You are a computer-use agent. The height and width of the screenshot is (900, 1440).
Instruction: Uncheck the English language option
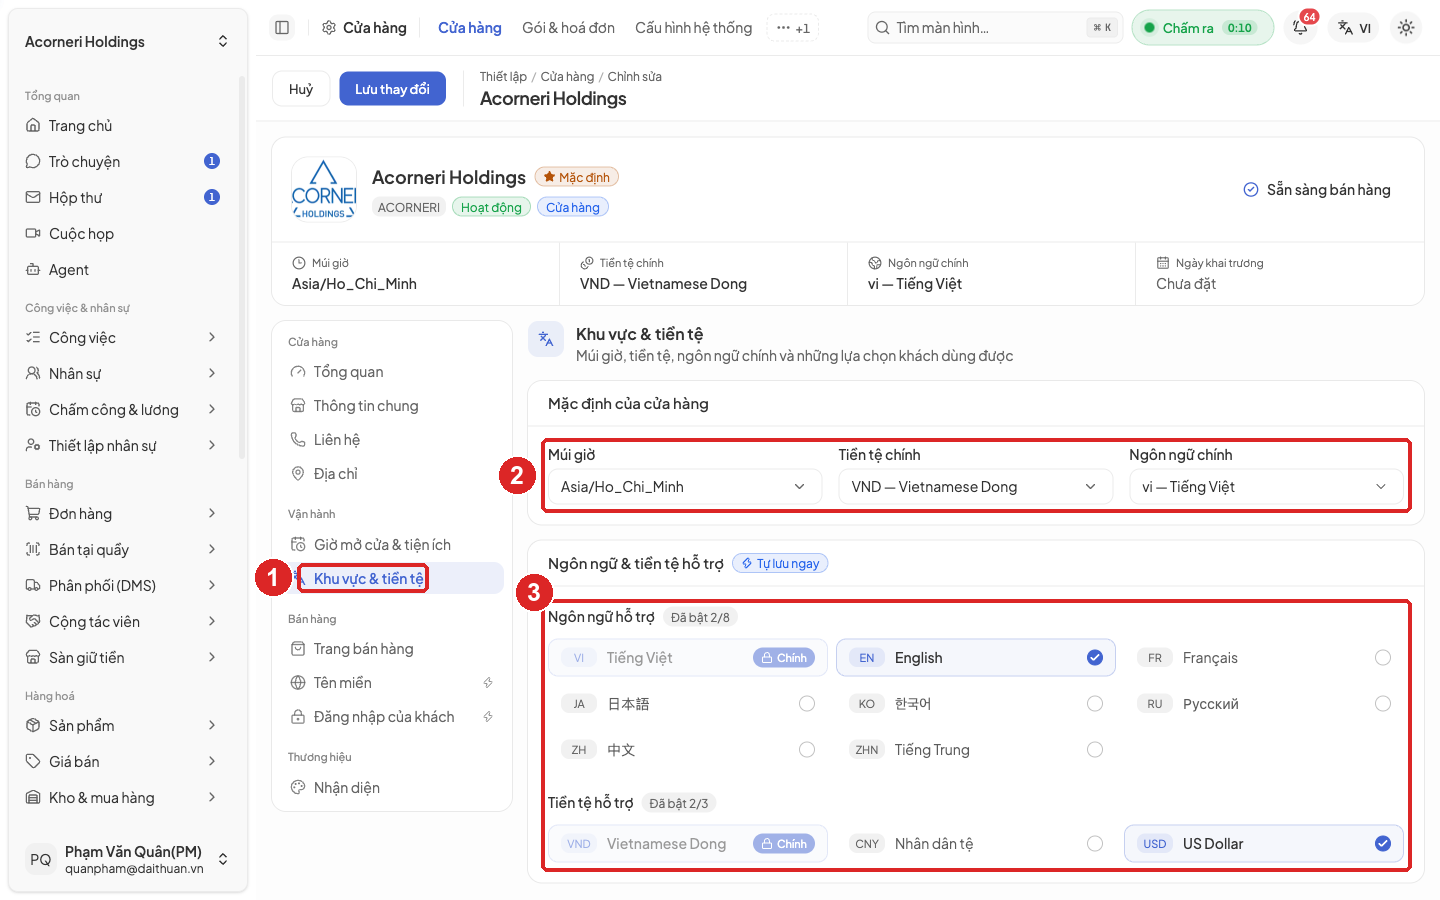[976, 658]
